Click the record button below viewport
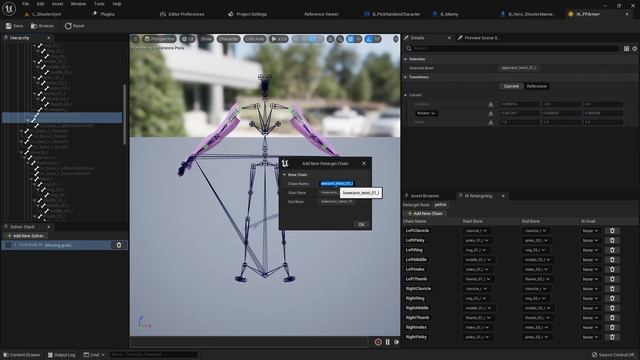The height and width of the screenshot is (360, 640). pyautogui.click(x=378, y=342)
